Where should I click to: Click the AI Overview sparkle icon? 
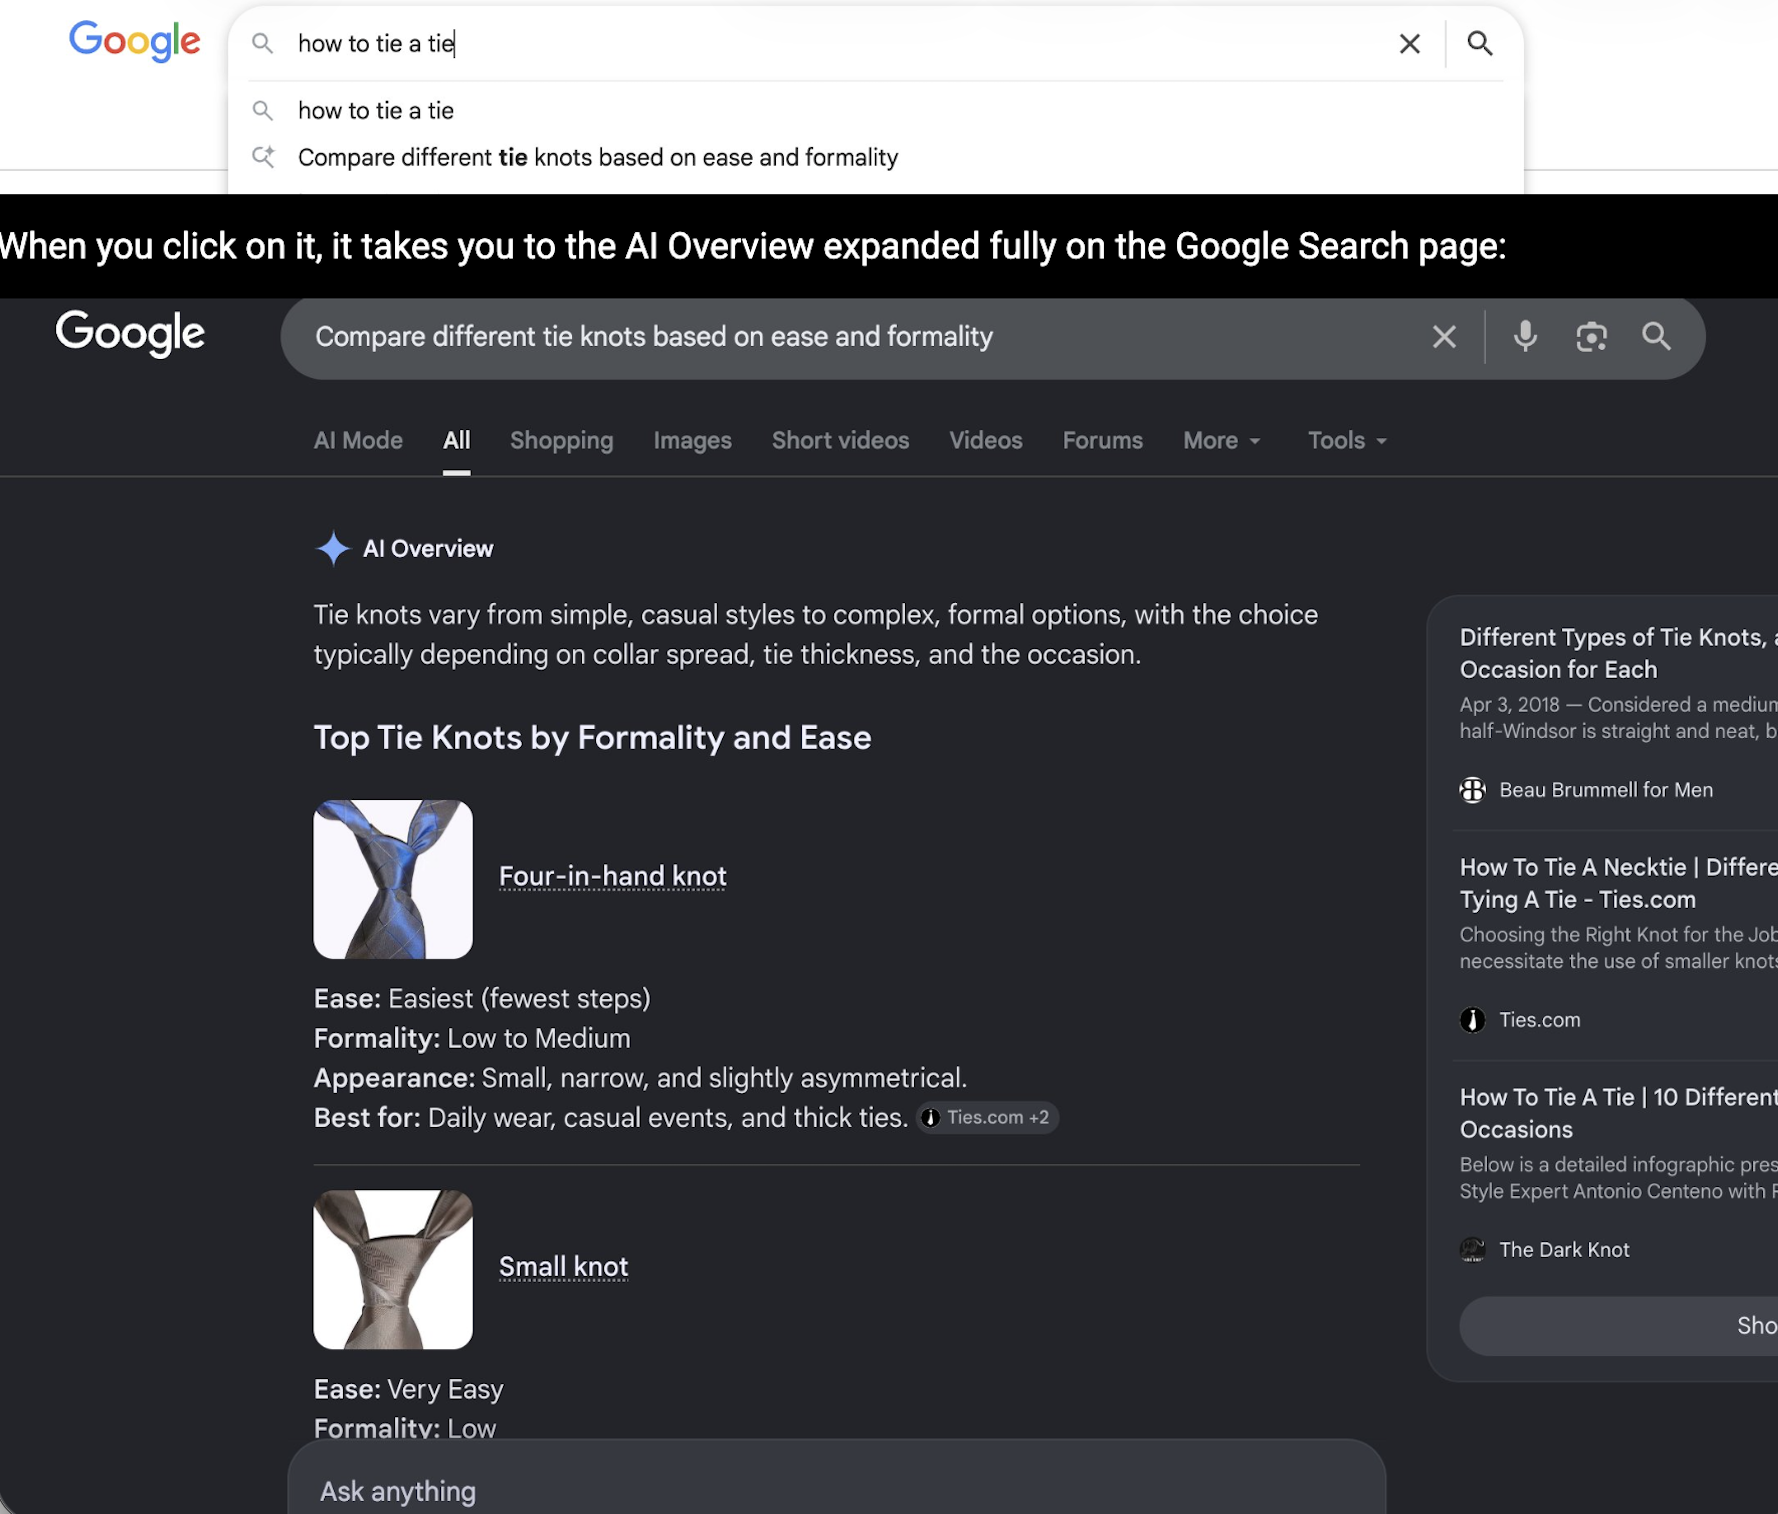tap(333, 549)
